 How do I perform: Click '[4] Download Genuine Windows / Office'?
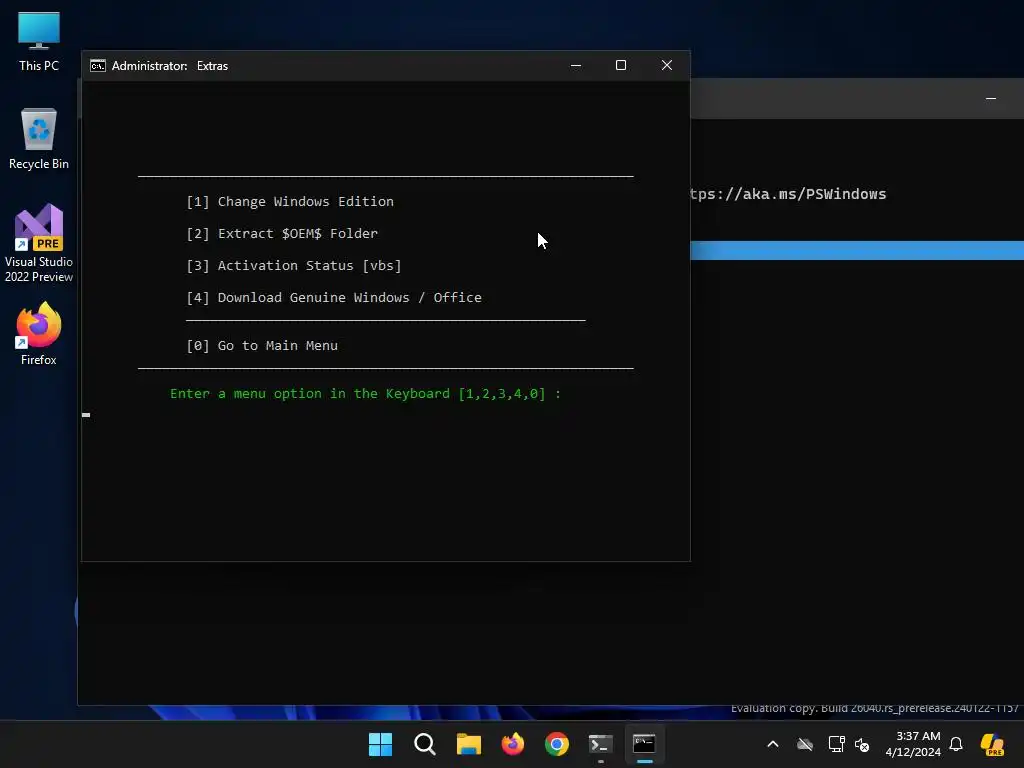334,297
